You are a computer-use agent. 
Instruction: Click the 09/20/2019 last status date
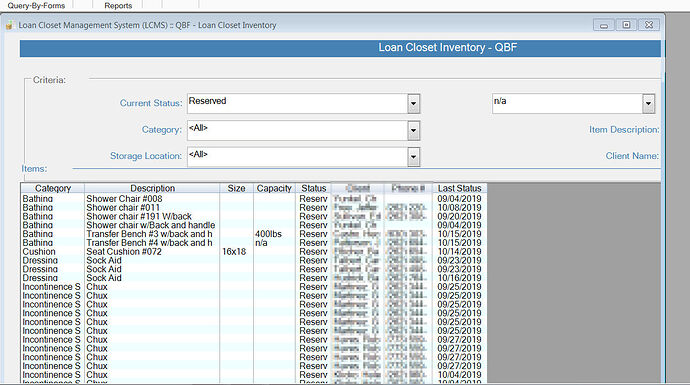(x=459, y=216)
